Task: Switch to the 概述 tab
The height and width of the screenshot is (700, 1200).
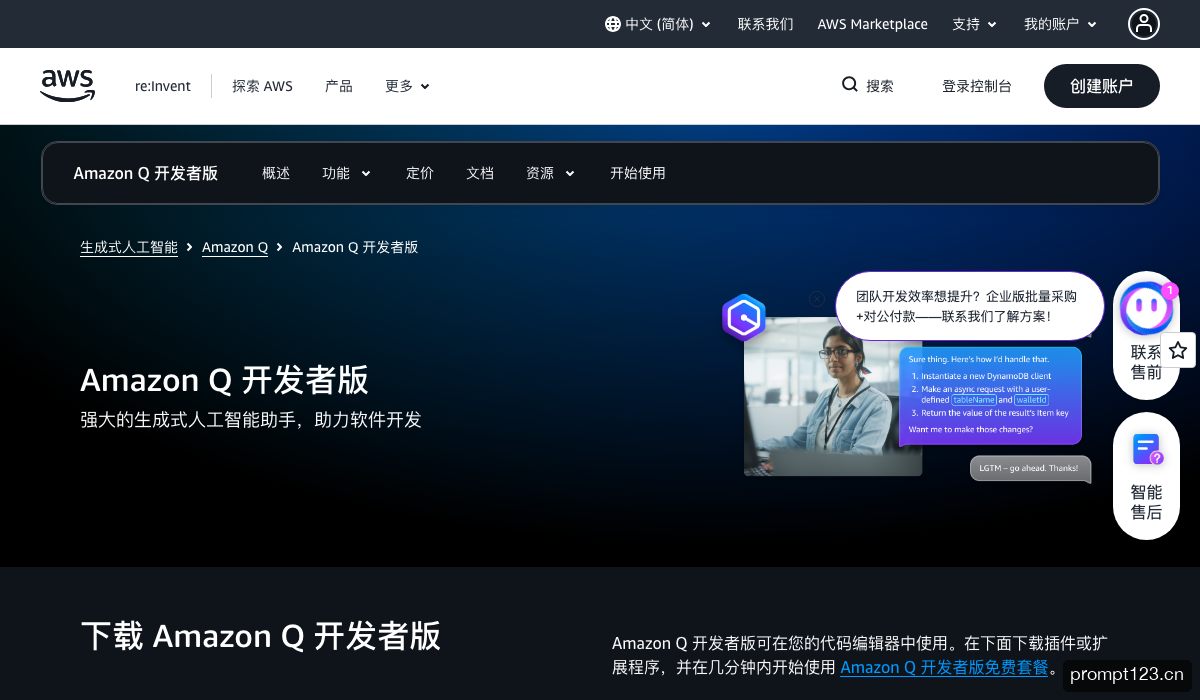Action: [276, 173]
